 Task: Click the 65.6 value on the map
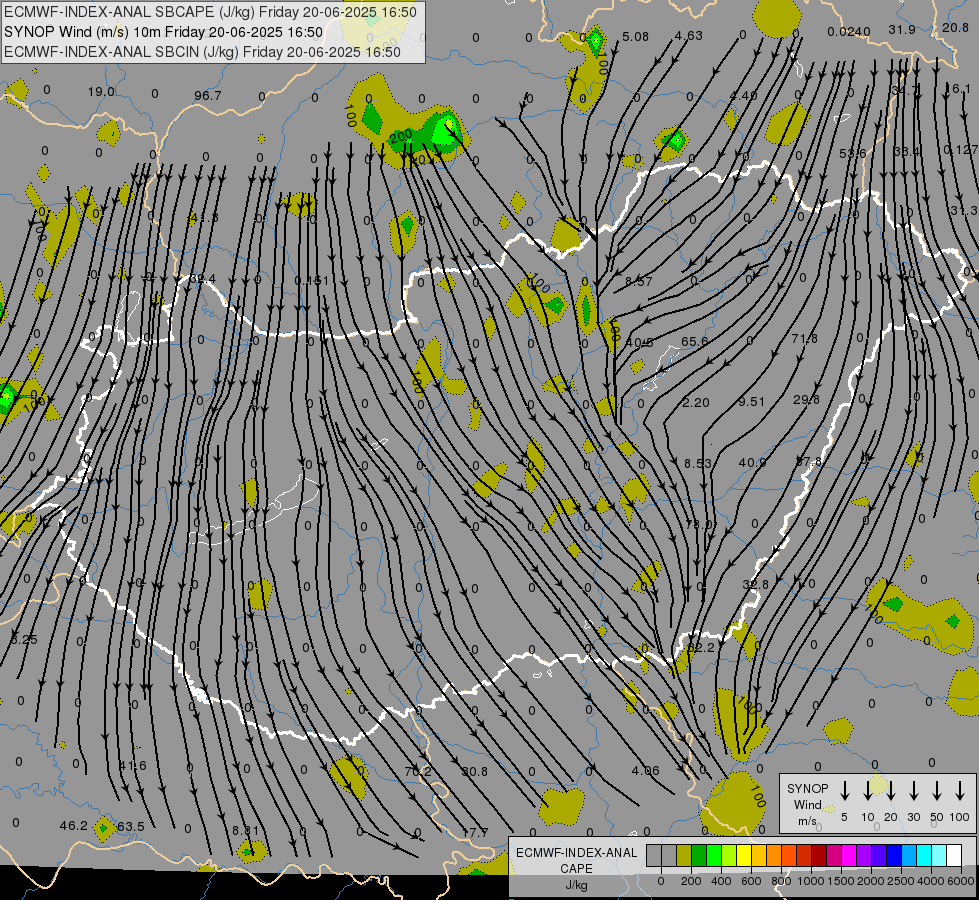click(x=695, y=342)
